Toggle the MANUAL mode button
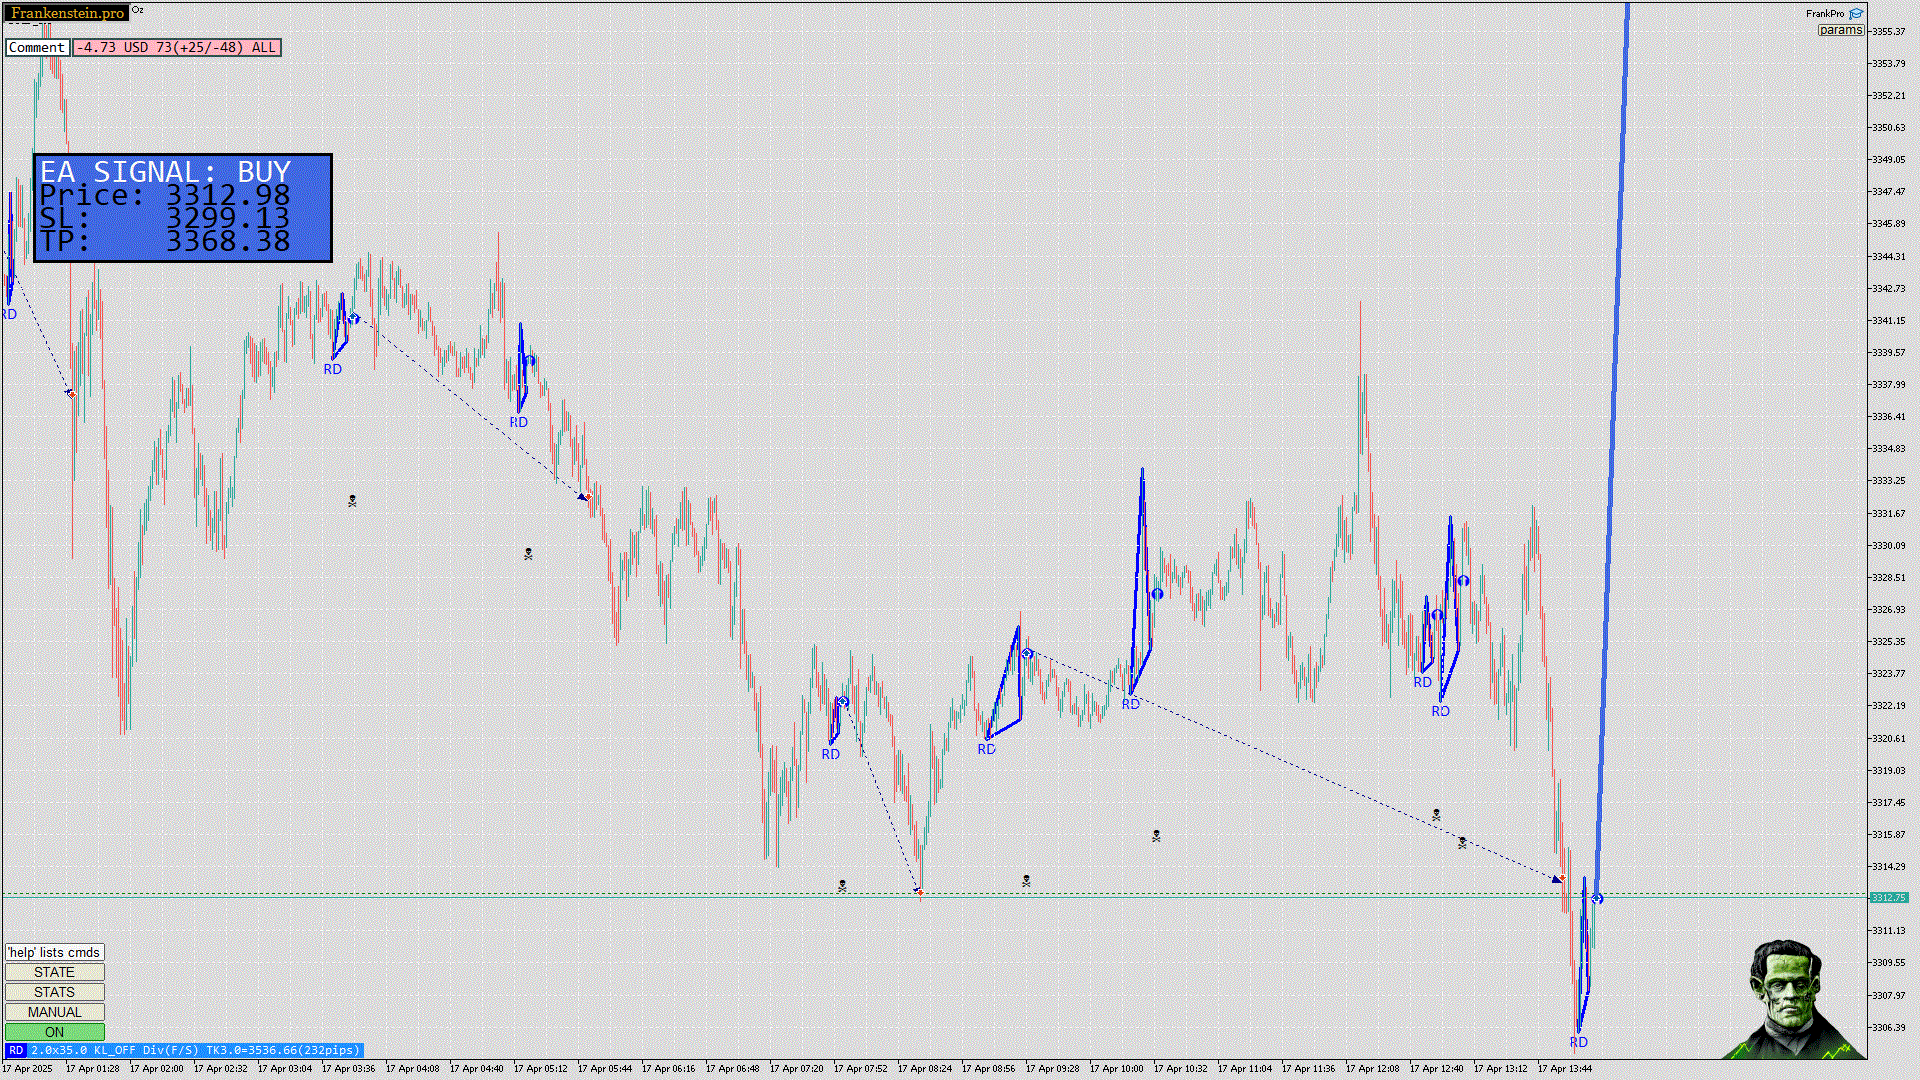 coord(55,1012)
